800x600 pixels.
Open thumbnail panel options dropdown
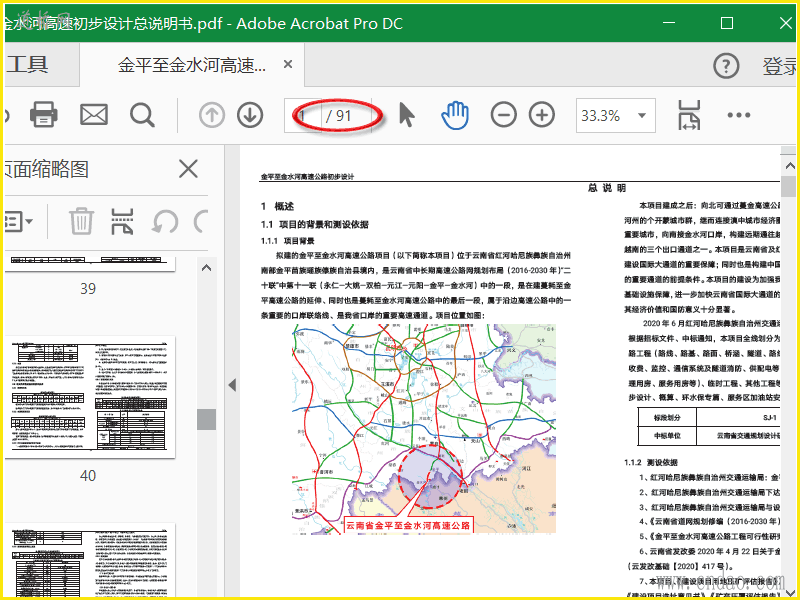[x=19, y=221]
